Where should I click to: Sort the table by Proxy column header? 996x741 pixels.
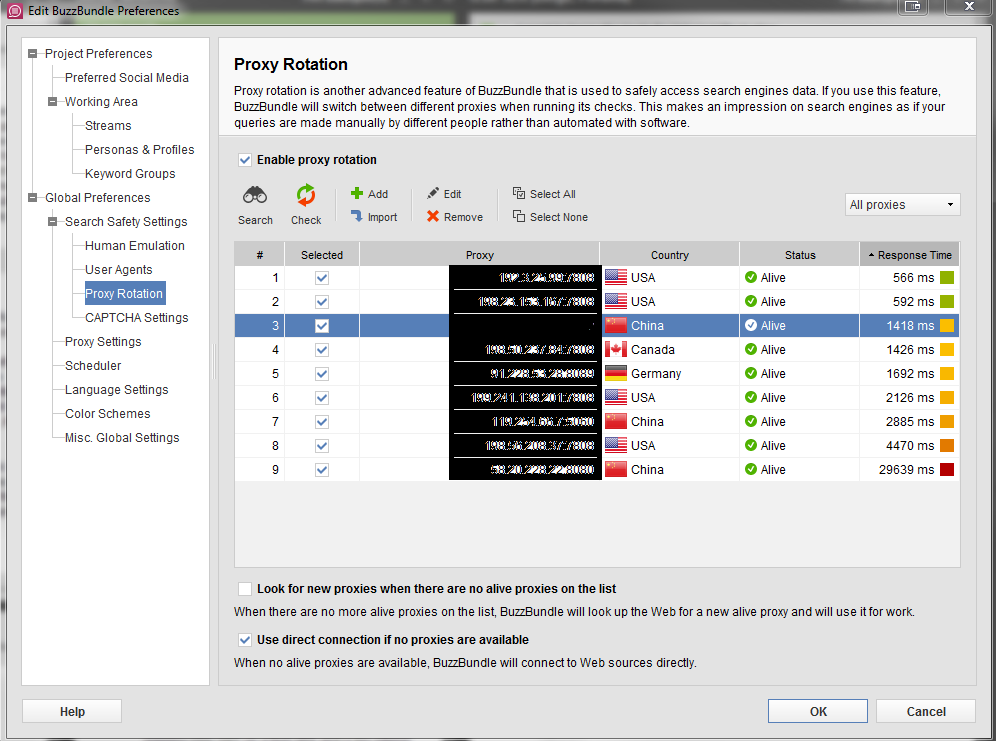(480, 255)
